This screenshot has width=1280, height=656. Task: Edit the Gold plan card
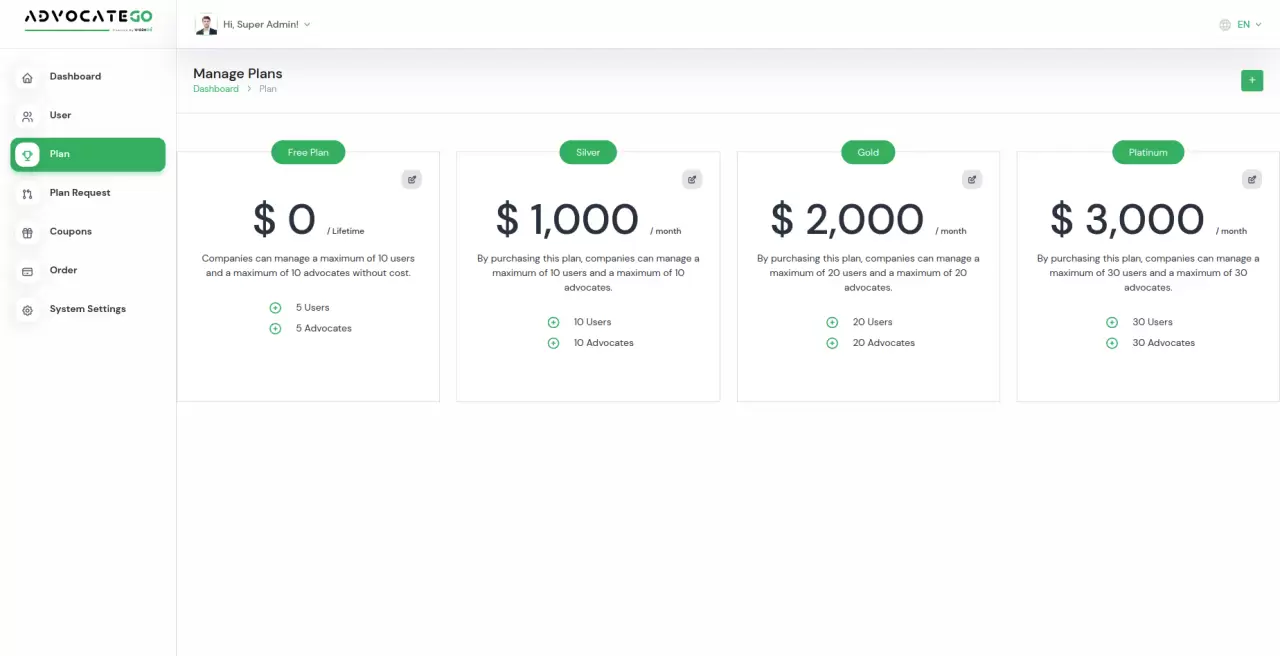click(x=972, y=179)
